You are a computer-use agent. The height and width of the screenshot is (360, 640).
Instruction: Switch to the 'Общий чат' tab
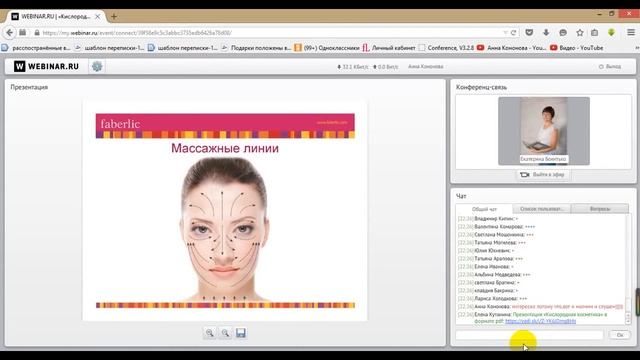coord(484,209)
